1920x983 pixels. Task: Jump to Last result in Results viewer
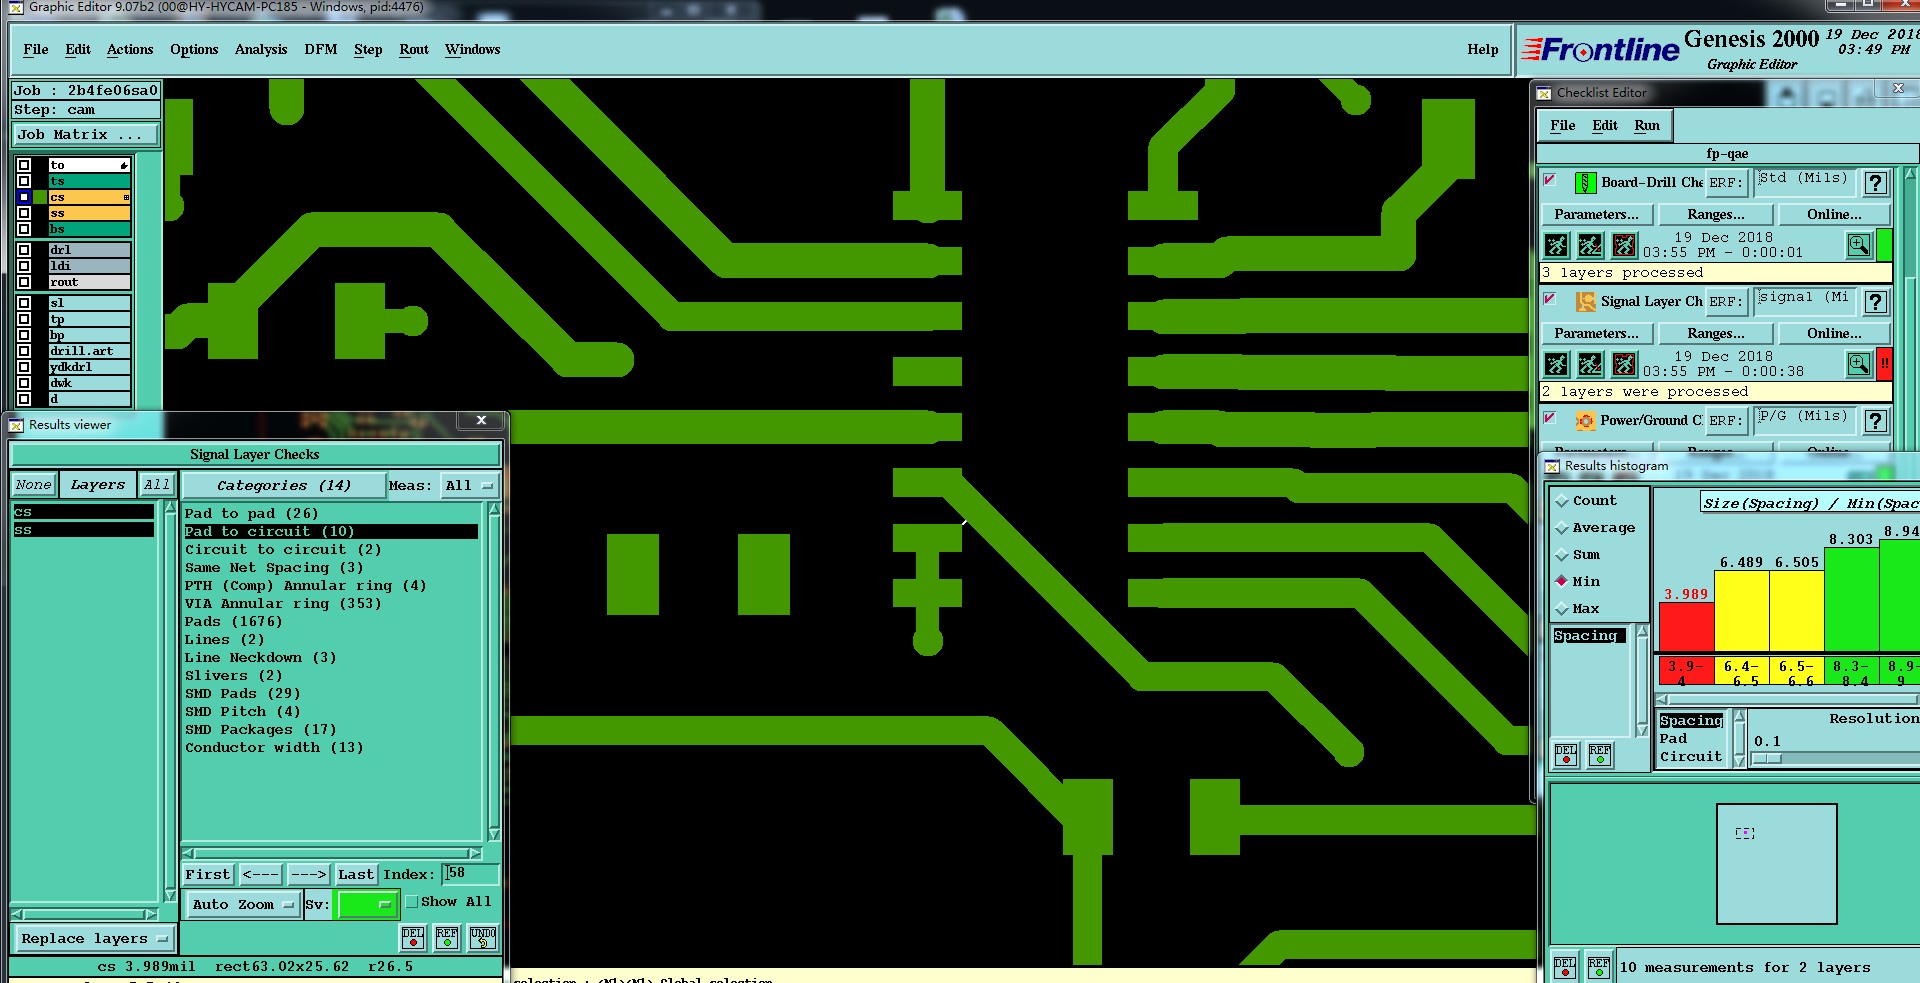(356, 875)
